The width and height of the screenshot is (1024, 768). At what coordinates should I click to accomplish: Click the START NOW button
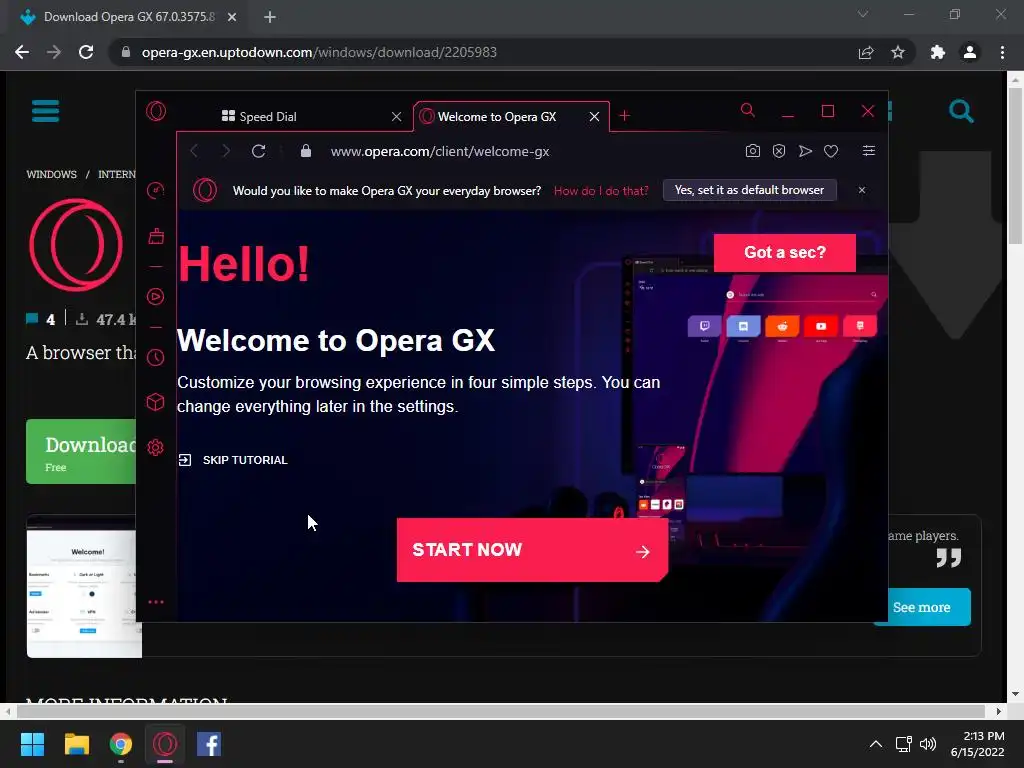pos(532,550)
